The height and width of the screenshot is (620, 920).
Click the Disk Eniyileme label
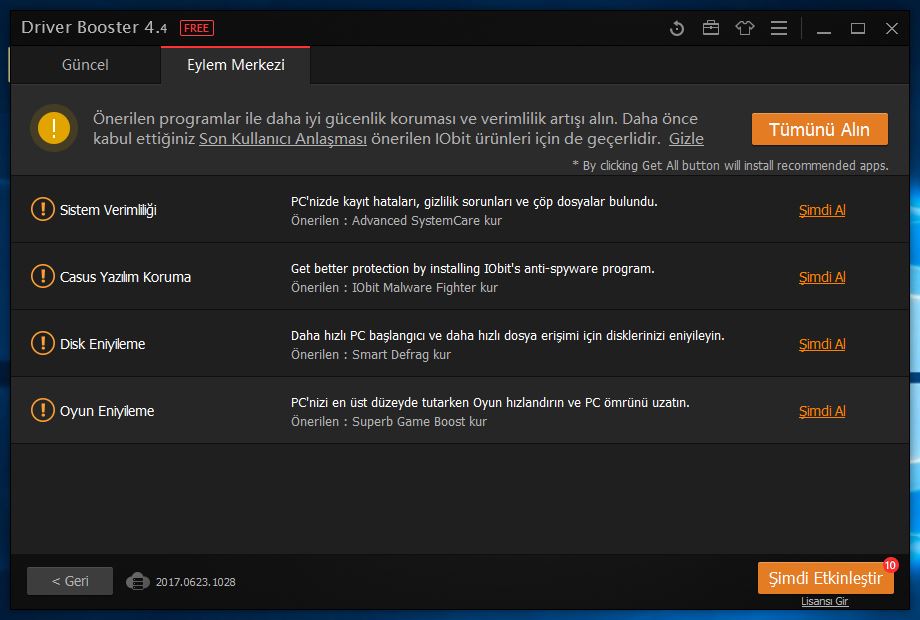(x=102, y=344)
